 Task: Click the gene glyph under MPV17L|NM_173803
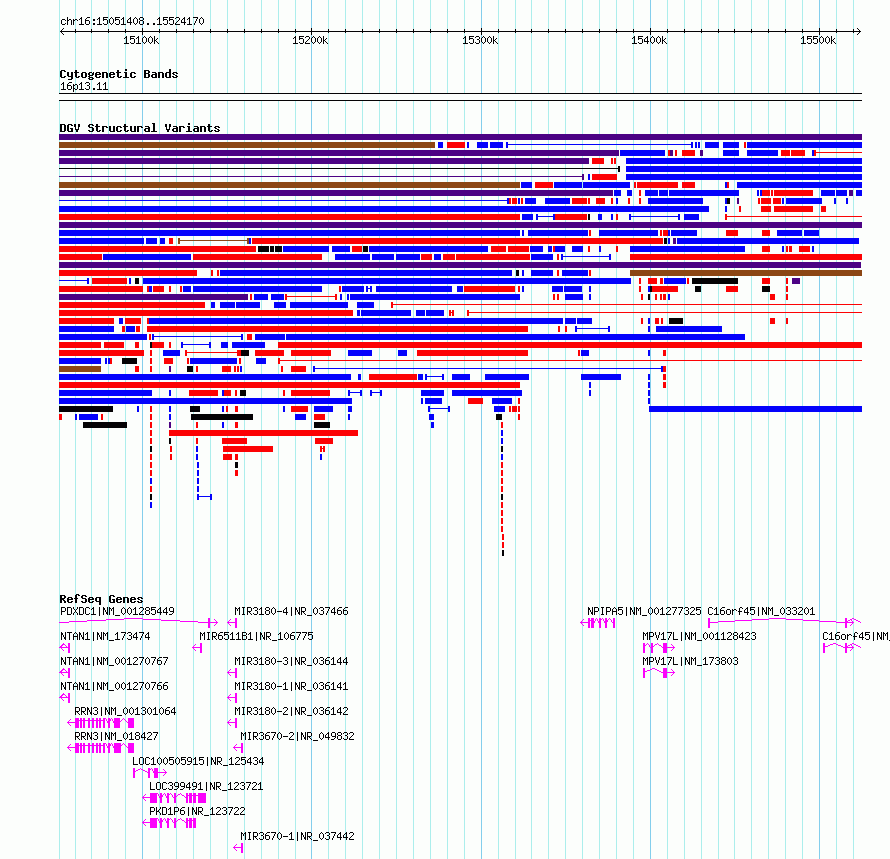pyautogui.click(x=658, y=673)
